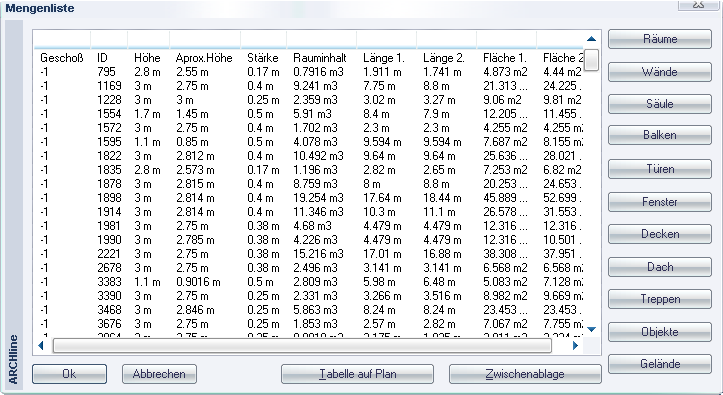This screenshot has height=395, width=723.
Task: Click the Stärke column label
Action: click(x=263, y=58)
